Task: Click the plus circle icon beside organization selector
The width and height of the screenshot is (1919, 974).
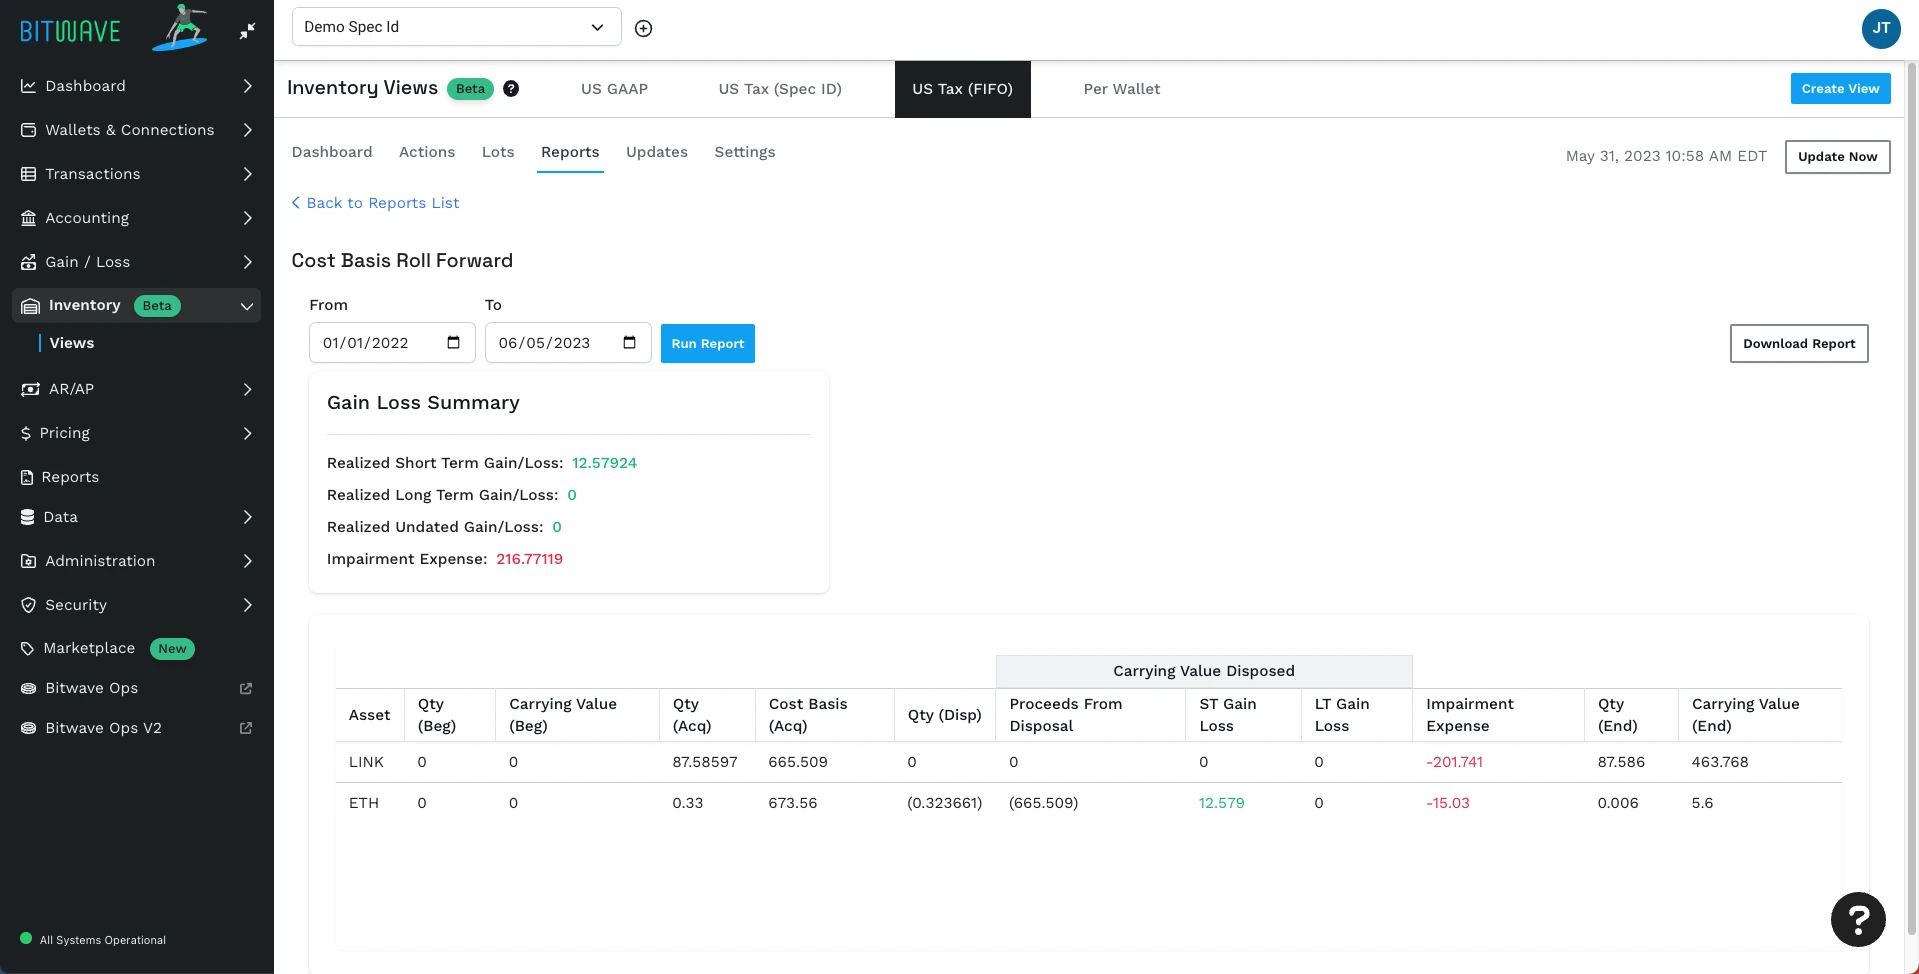Action: click(644, 28)
